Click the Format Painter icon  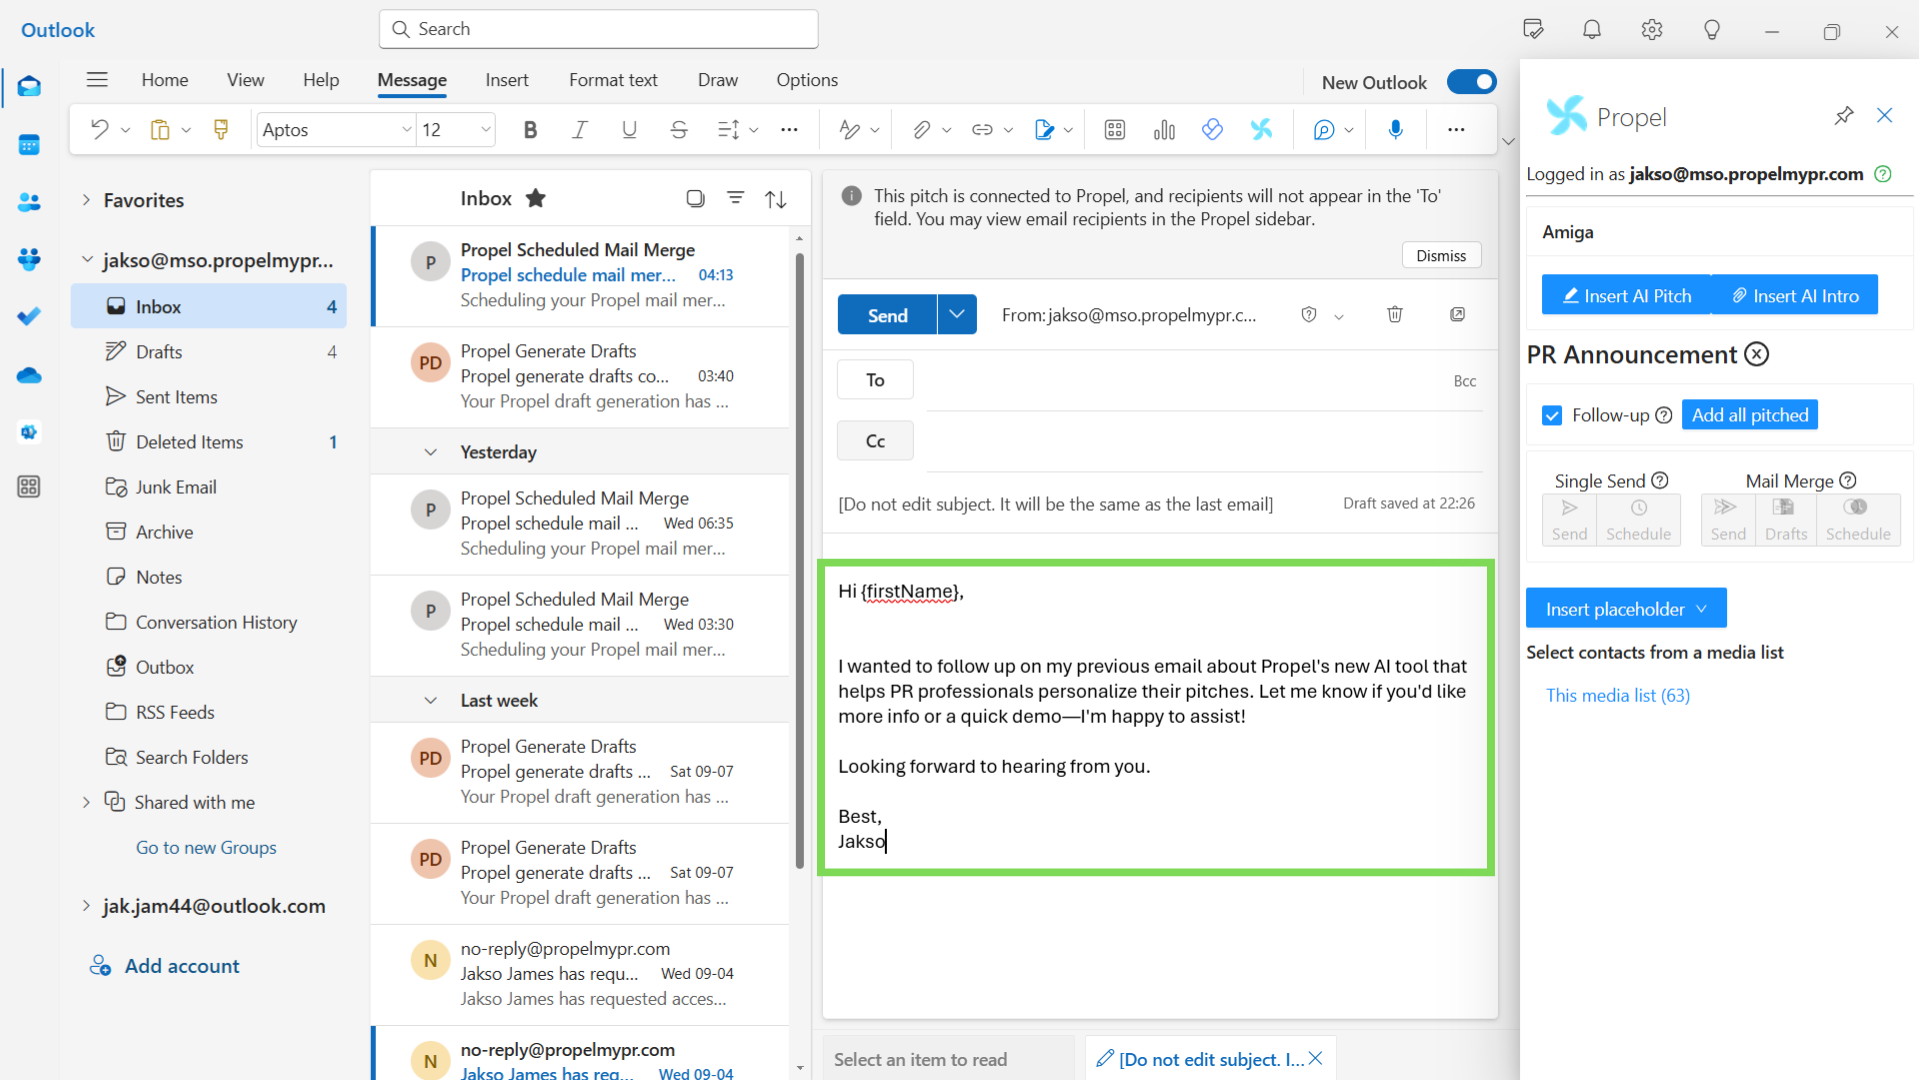point(221,130)
